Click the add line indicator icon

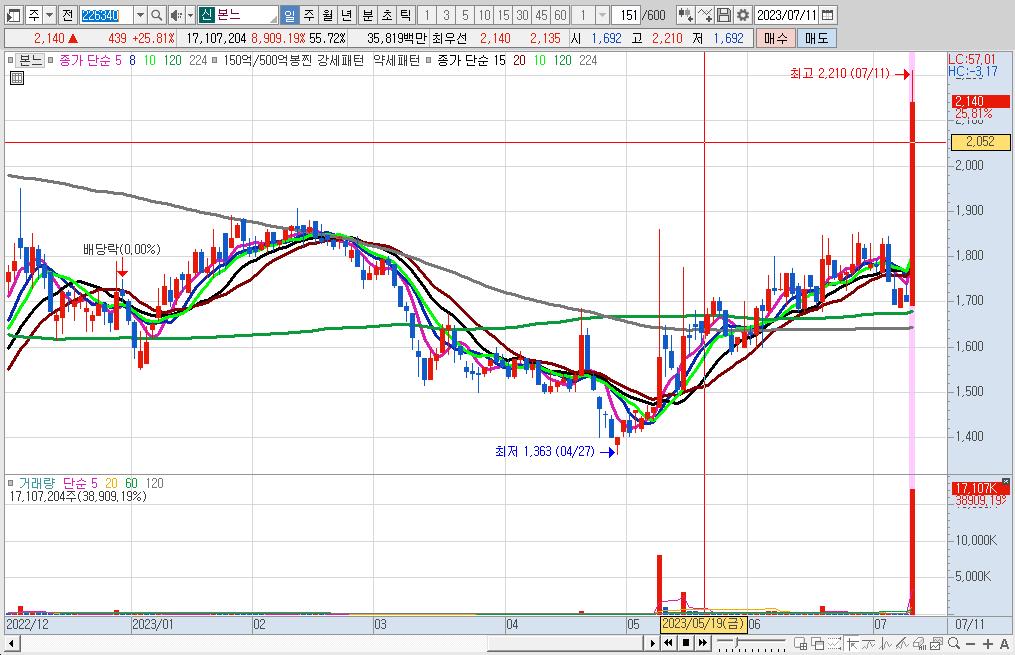click(x=705, y=14)
